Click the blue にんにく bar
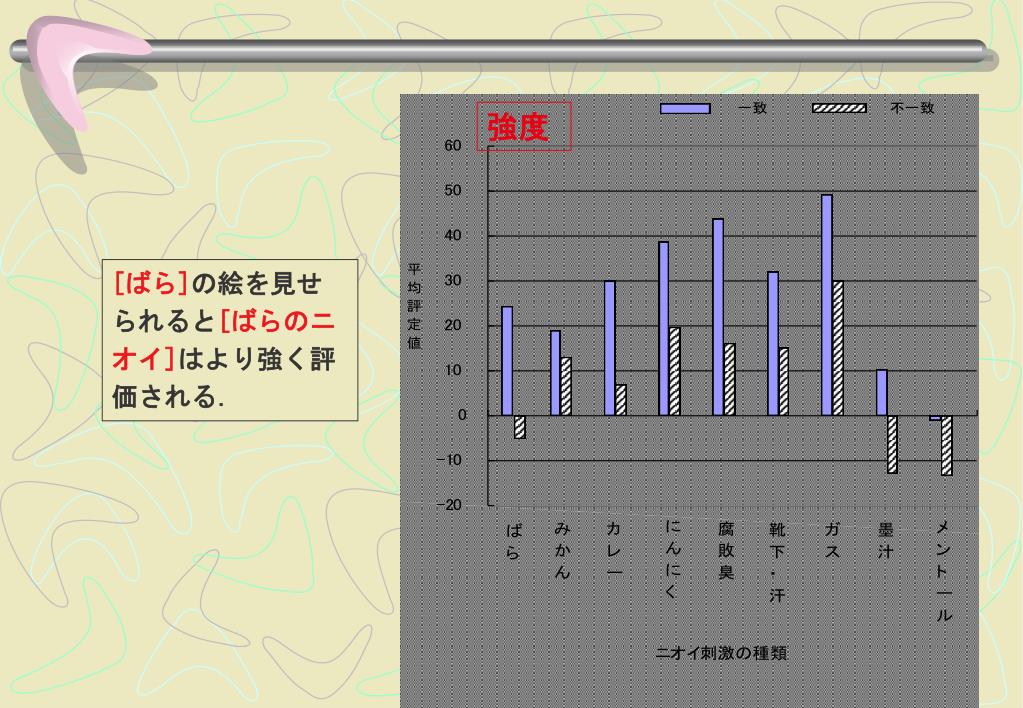The image size is (1023, 708). pos(664,329)
